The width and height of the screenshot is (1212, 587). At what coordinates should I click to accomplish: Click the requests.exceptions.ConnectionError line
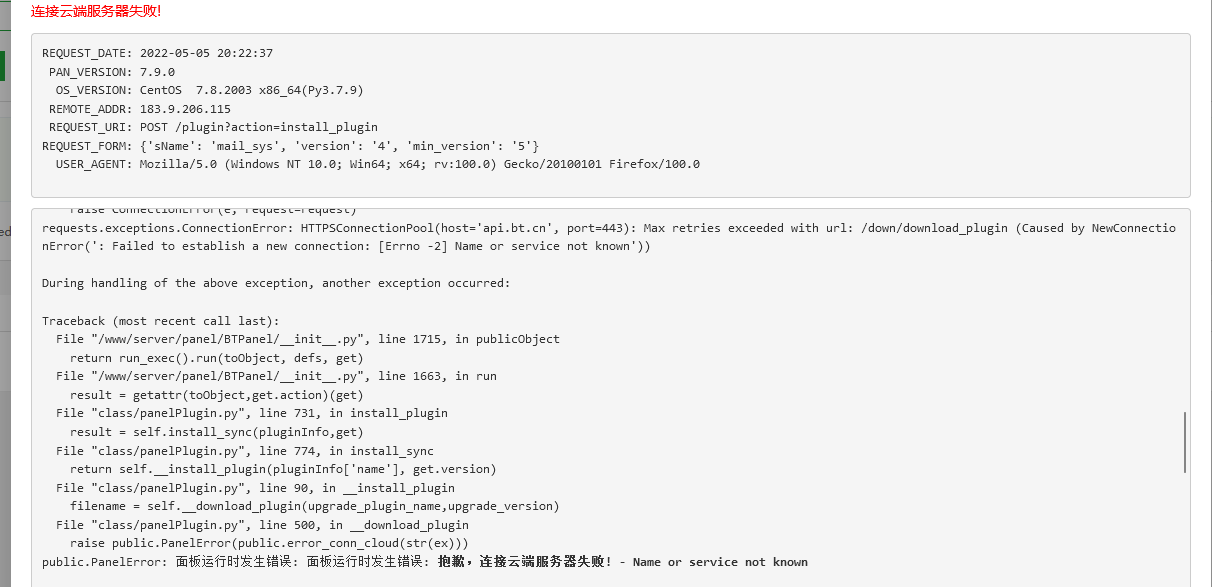tap(609, 237)
